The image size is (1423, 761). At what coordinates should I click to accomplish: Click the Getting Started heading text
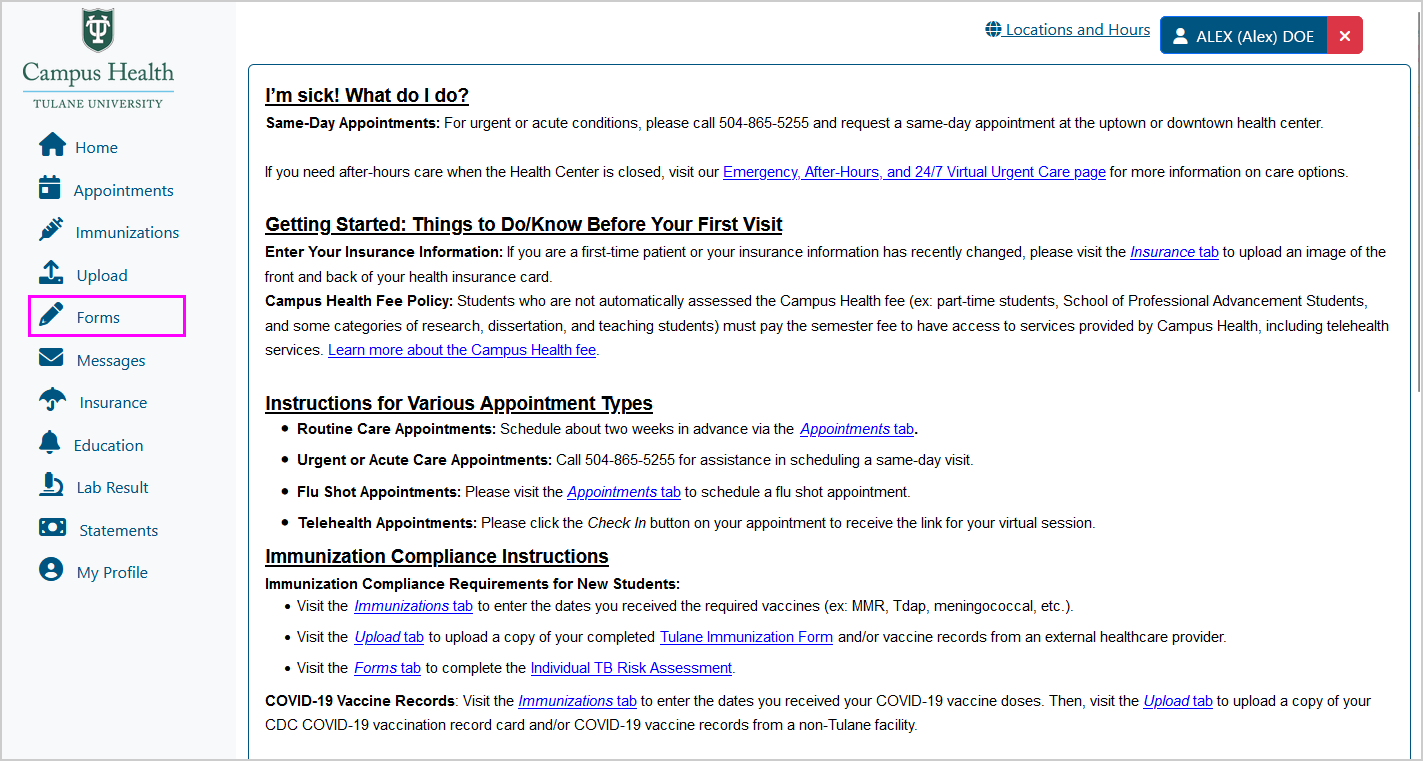524,224
